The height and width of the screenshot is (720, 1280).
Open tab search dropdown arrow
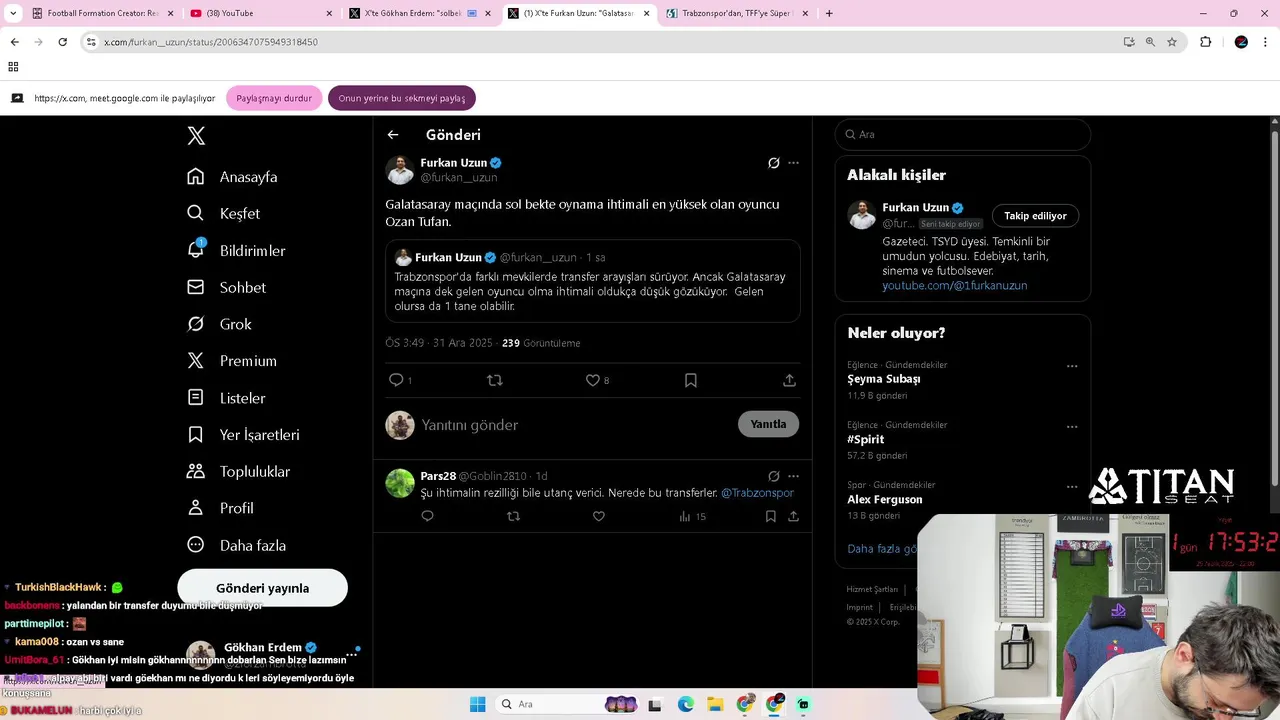13,13
